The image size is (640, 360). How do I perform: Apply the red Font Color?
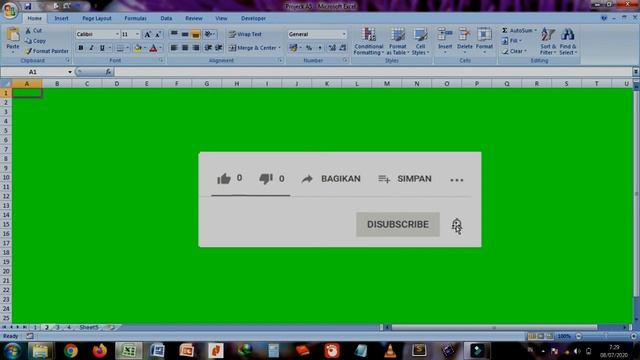click(x=153, y=48)
